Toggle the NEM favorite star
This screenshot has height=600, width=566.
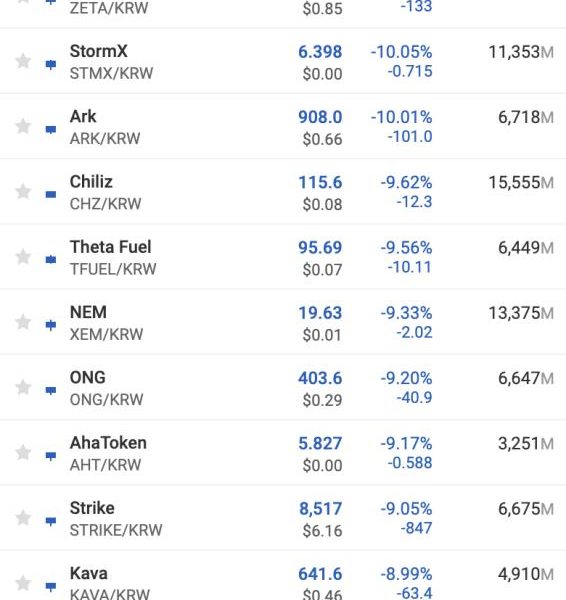[x=23, y=322]
